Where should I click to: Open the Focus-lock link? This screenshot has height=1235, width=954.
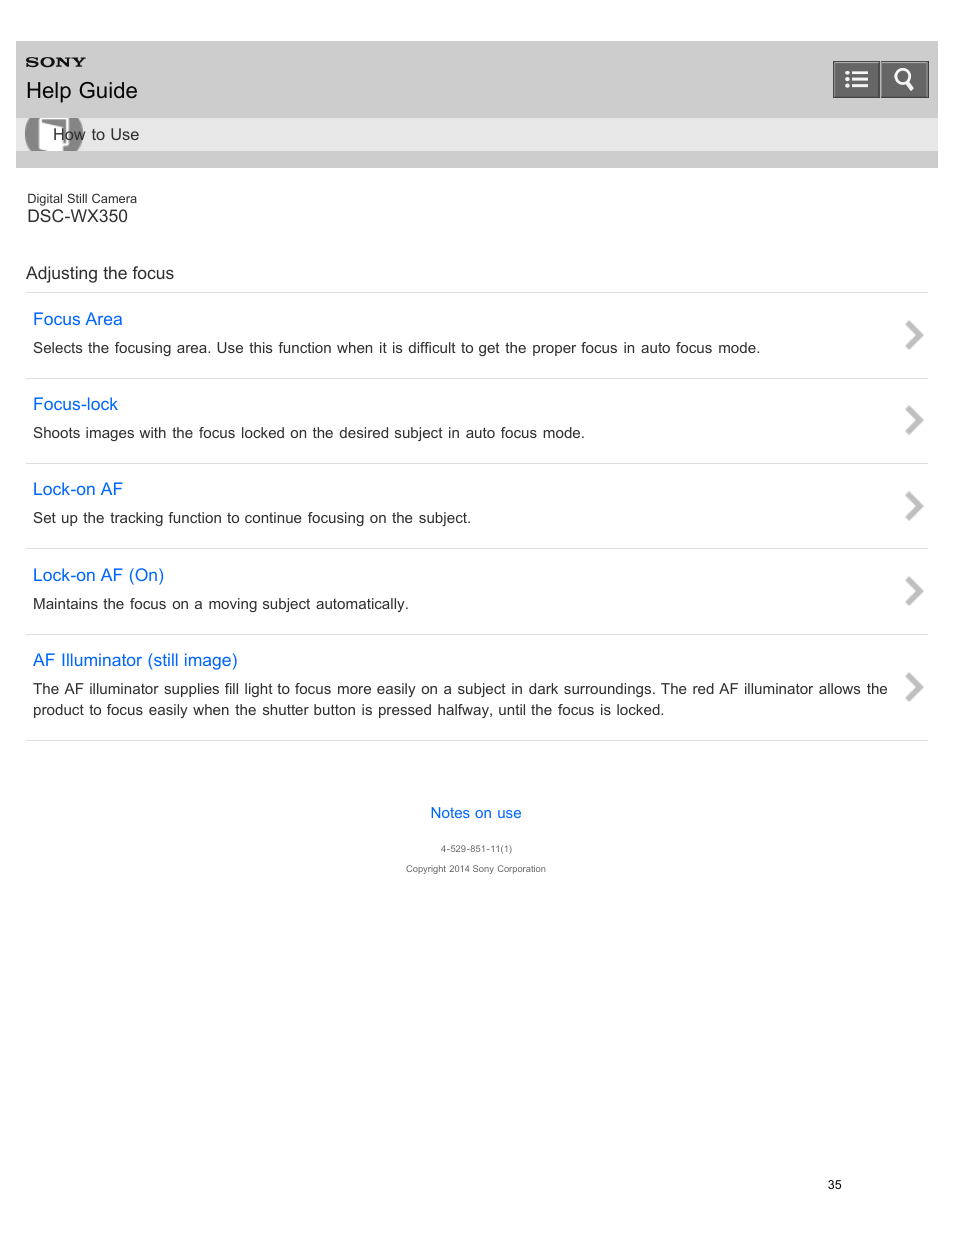[x=75, y=404]
